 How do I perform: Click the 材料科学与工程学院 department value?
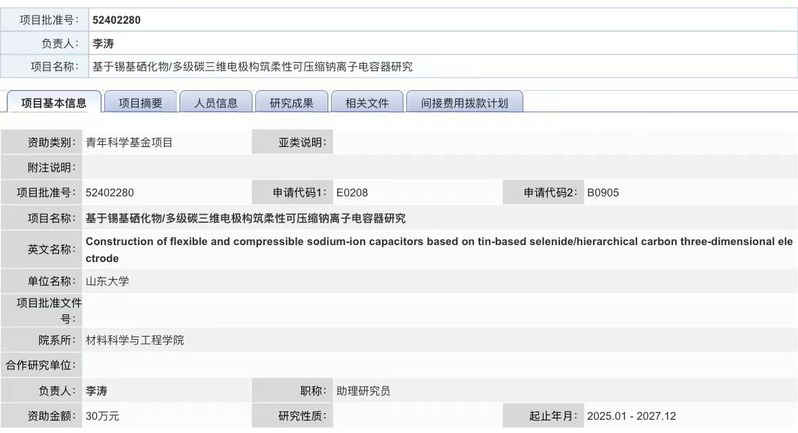coord(135,340)
